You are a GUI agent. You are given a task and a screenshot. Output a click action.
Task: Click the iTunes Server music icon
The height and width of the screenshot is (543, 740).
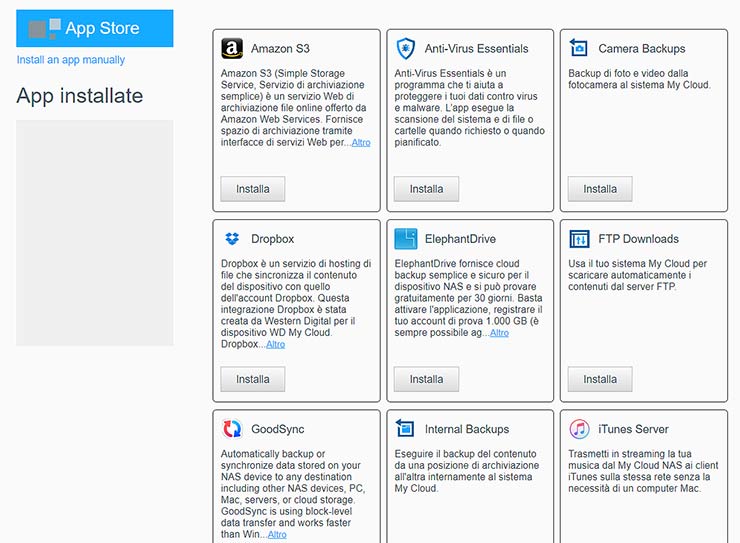pyautogui.click(x=579, y=429)
